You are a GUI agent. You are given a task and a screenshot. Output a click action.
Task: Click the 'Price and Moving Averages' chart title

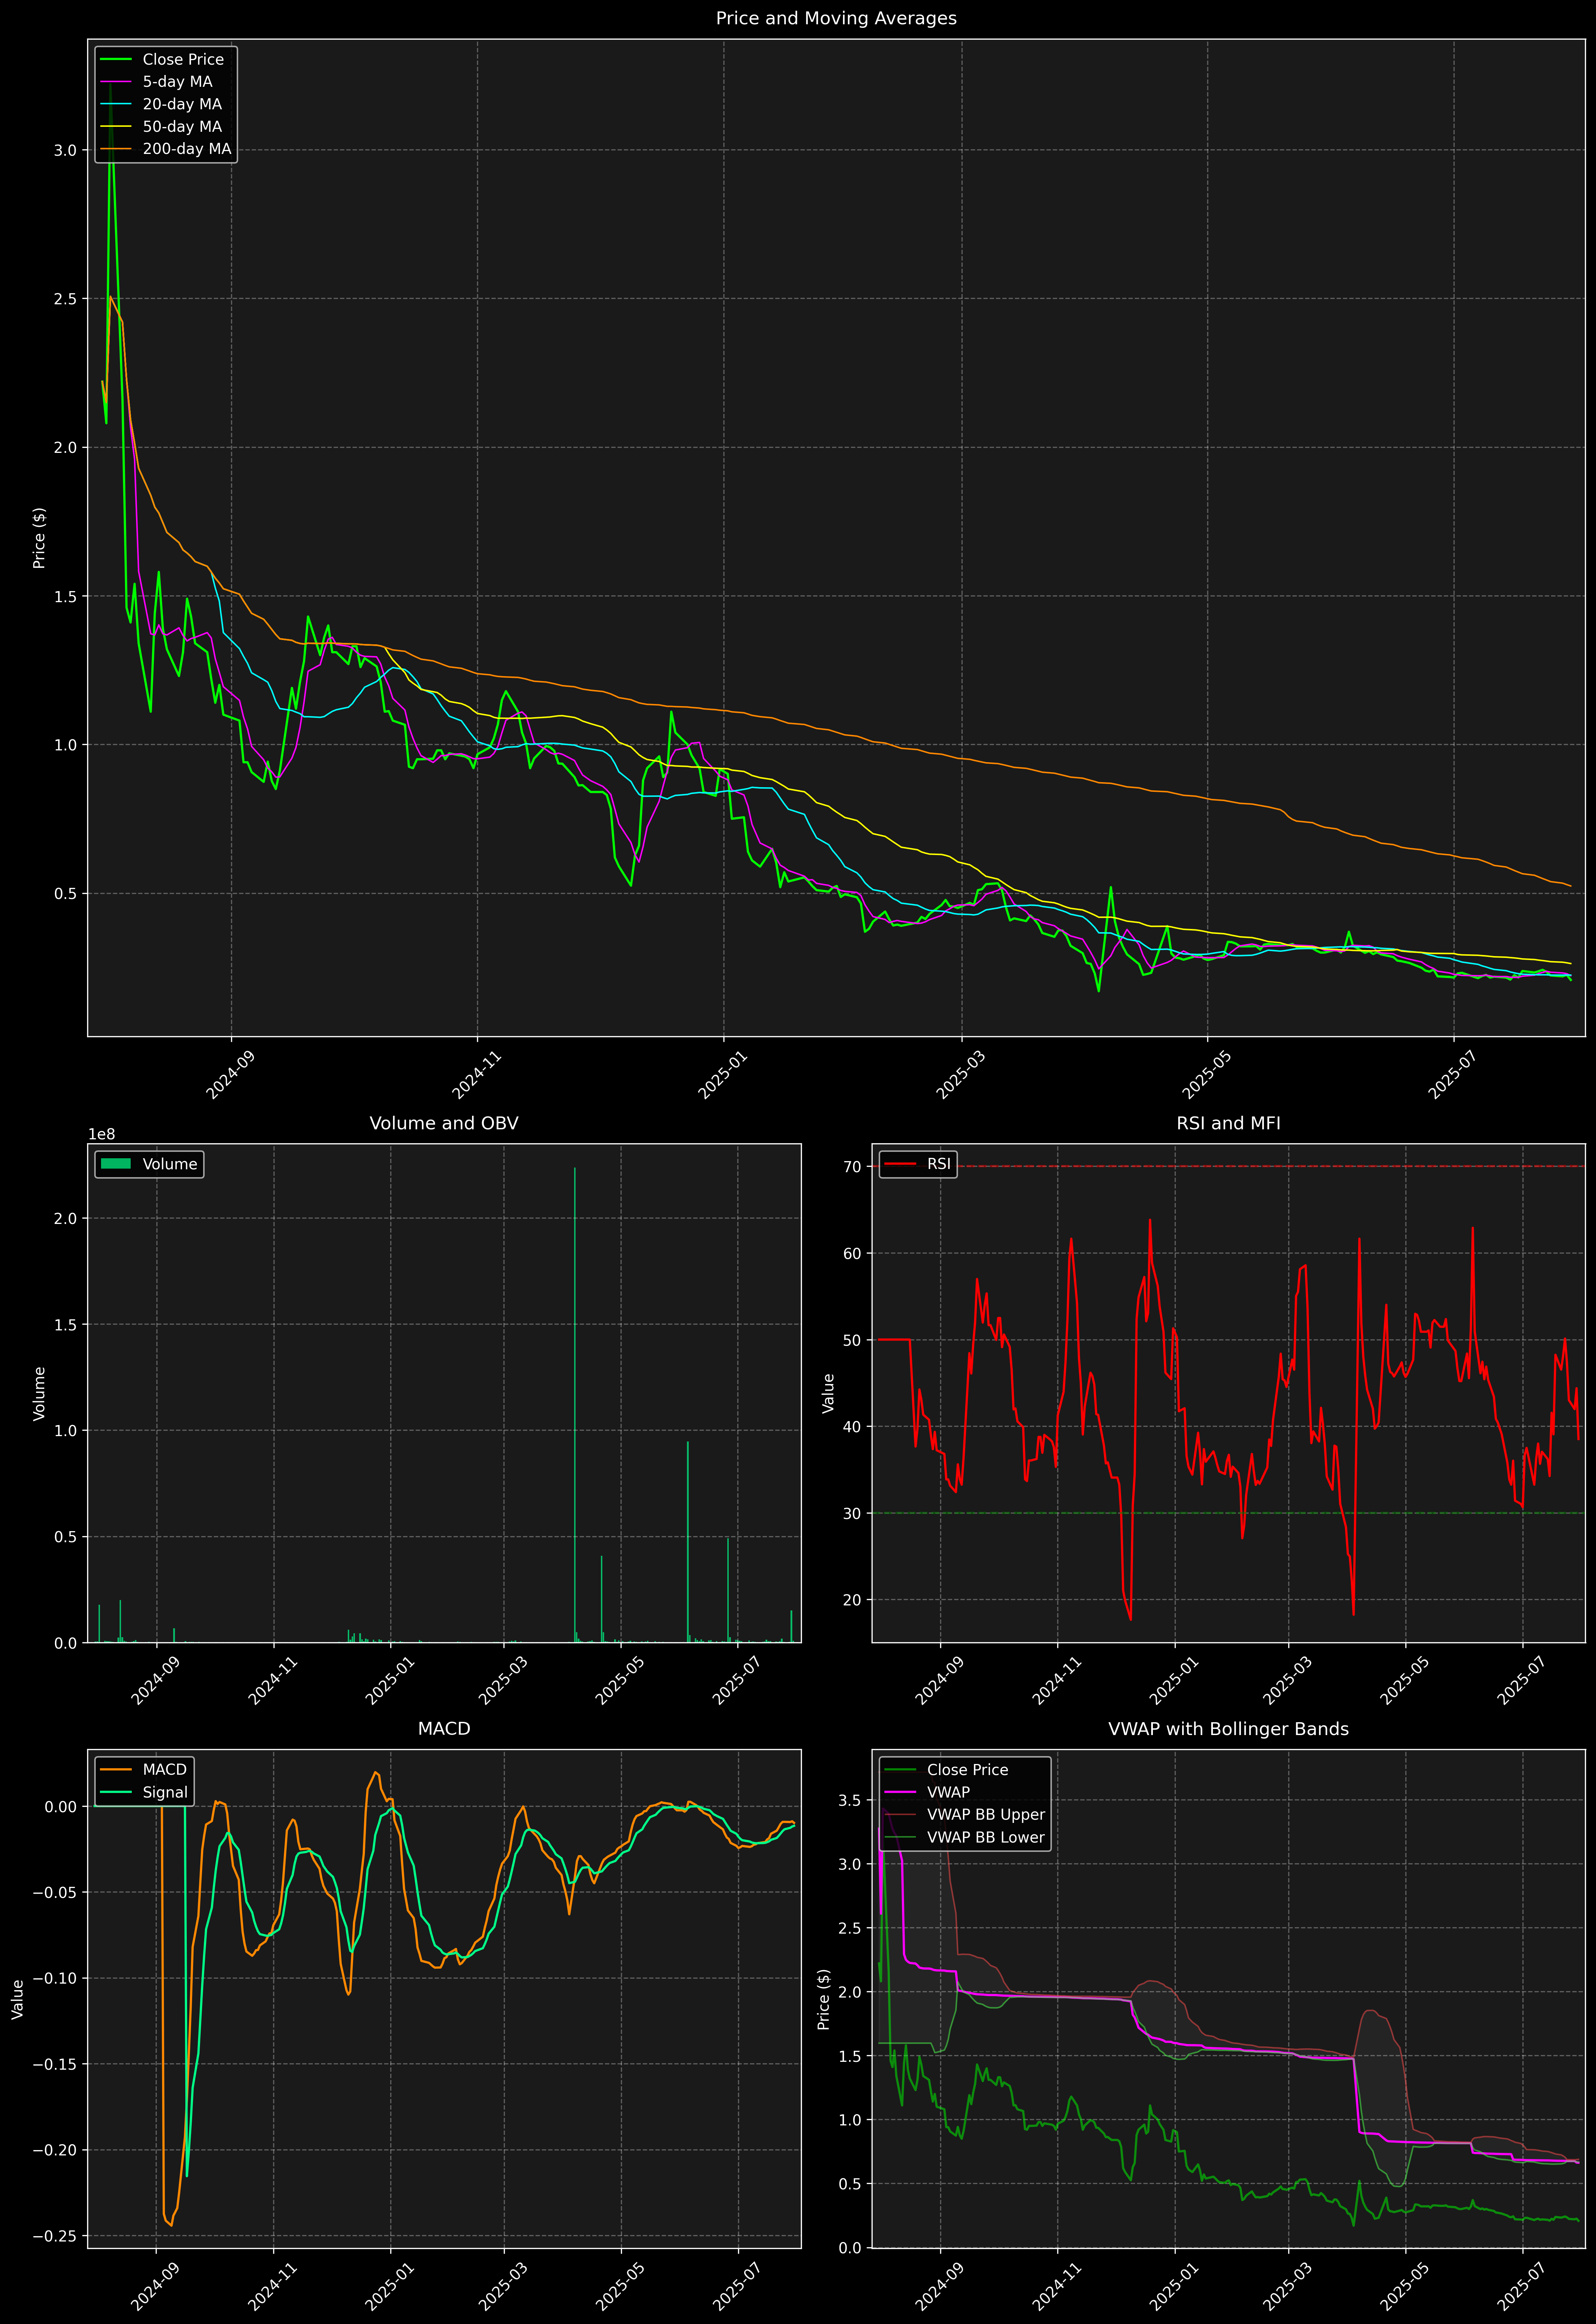pyautogui.click(x=836, y=18)
